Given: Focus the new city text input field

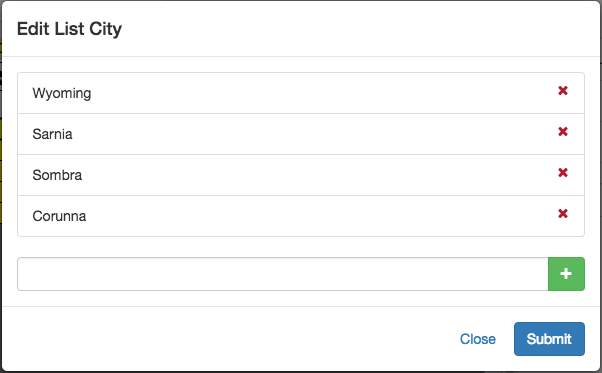Looking at the screenshot, I should tap(283, 274).
